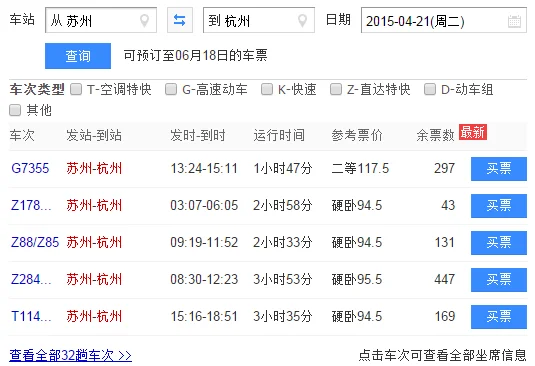Screen dimensions: 535x366
Task: Click duration 2小时58分
Action: [283, 205]
